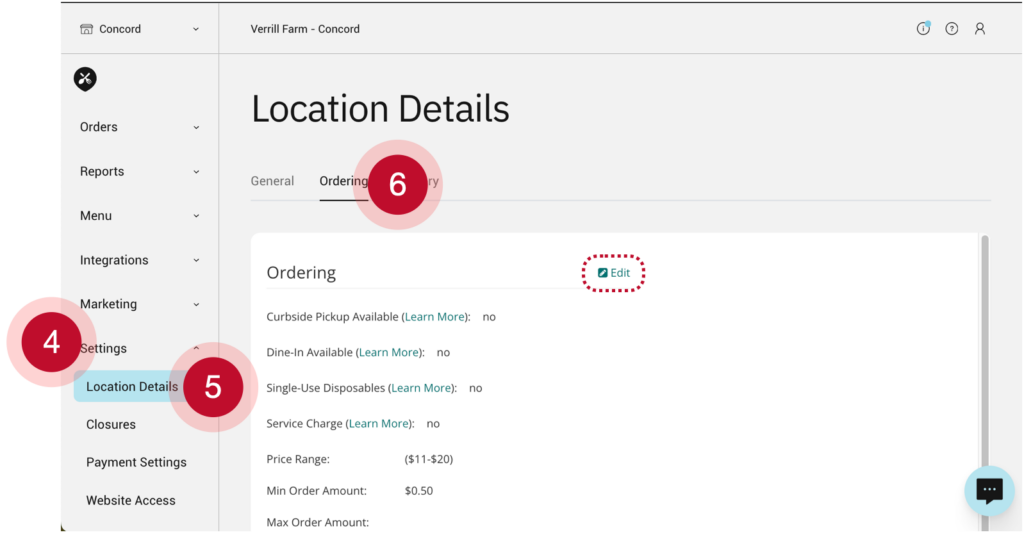Click the store icon beside Concord
The width and height of the screenshot is (1024, 537).
click(87, 29)
